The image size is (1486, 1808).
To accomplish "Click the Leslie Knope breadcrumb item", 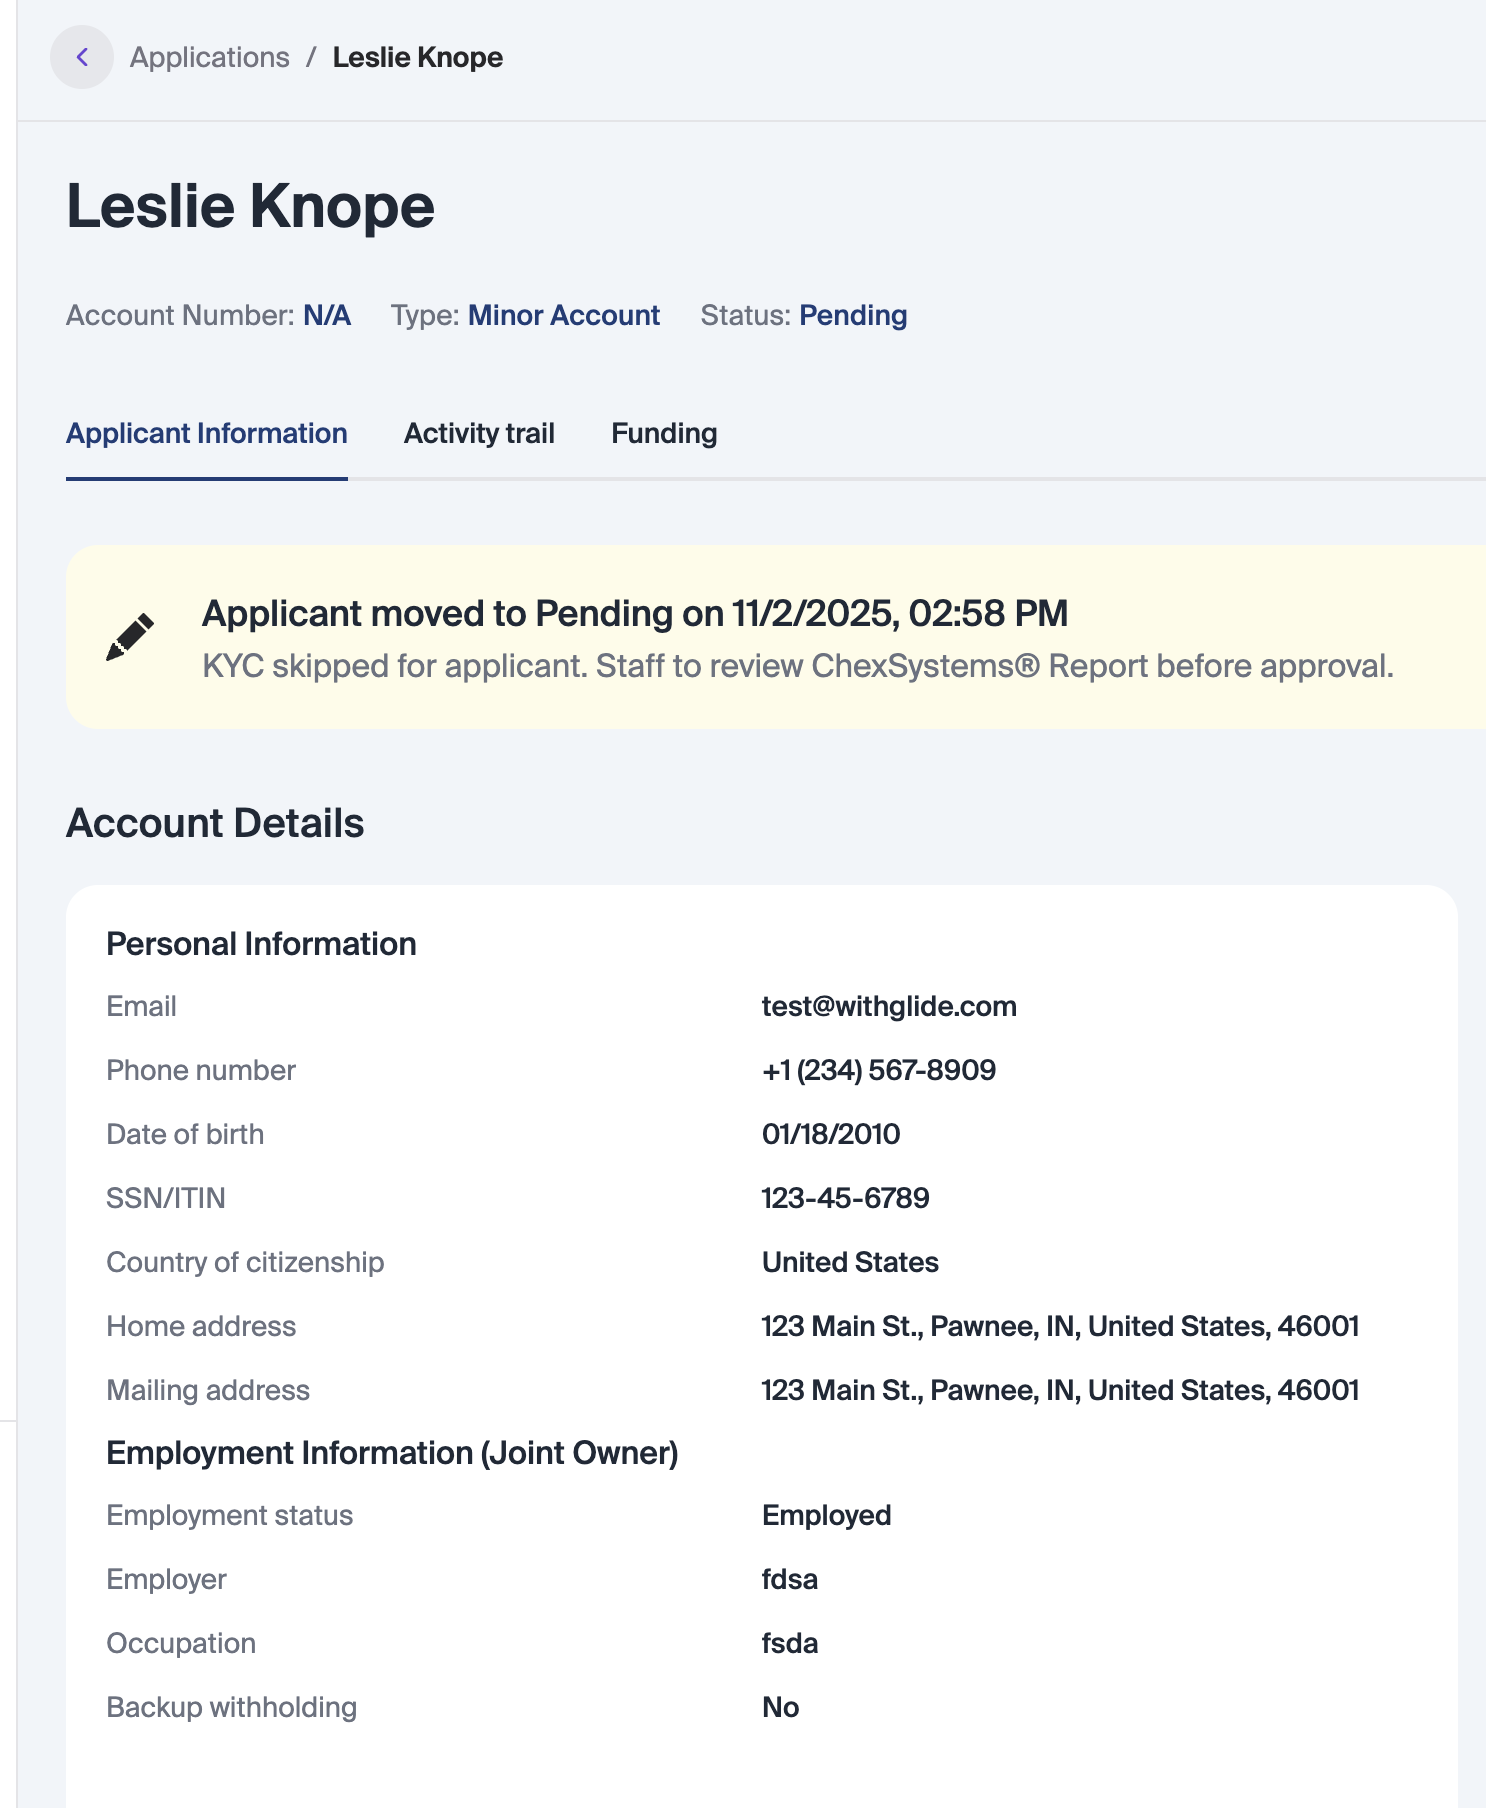I will coord(417,58).
